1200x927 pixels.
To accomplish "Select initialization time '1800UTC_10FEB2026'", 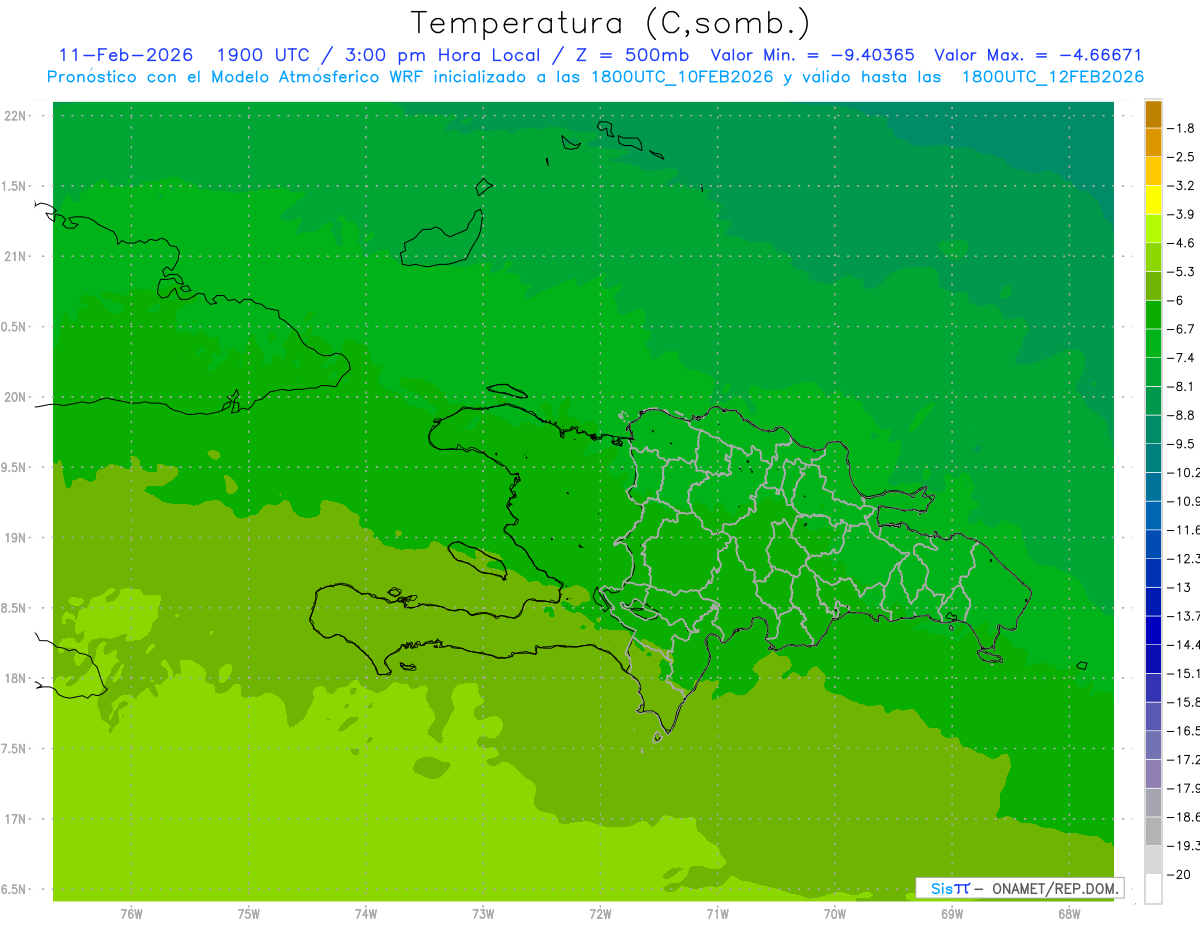I will (683, 77).
